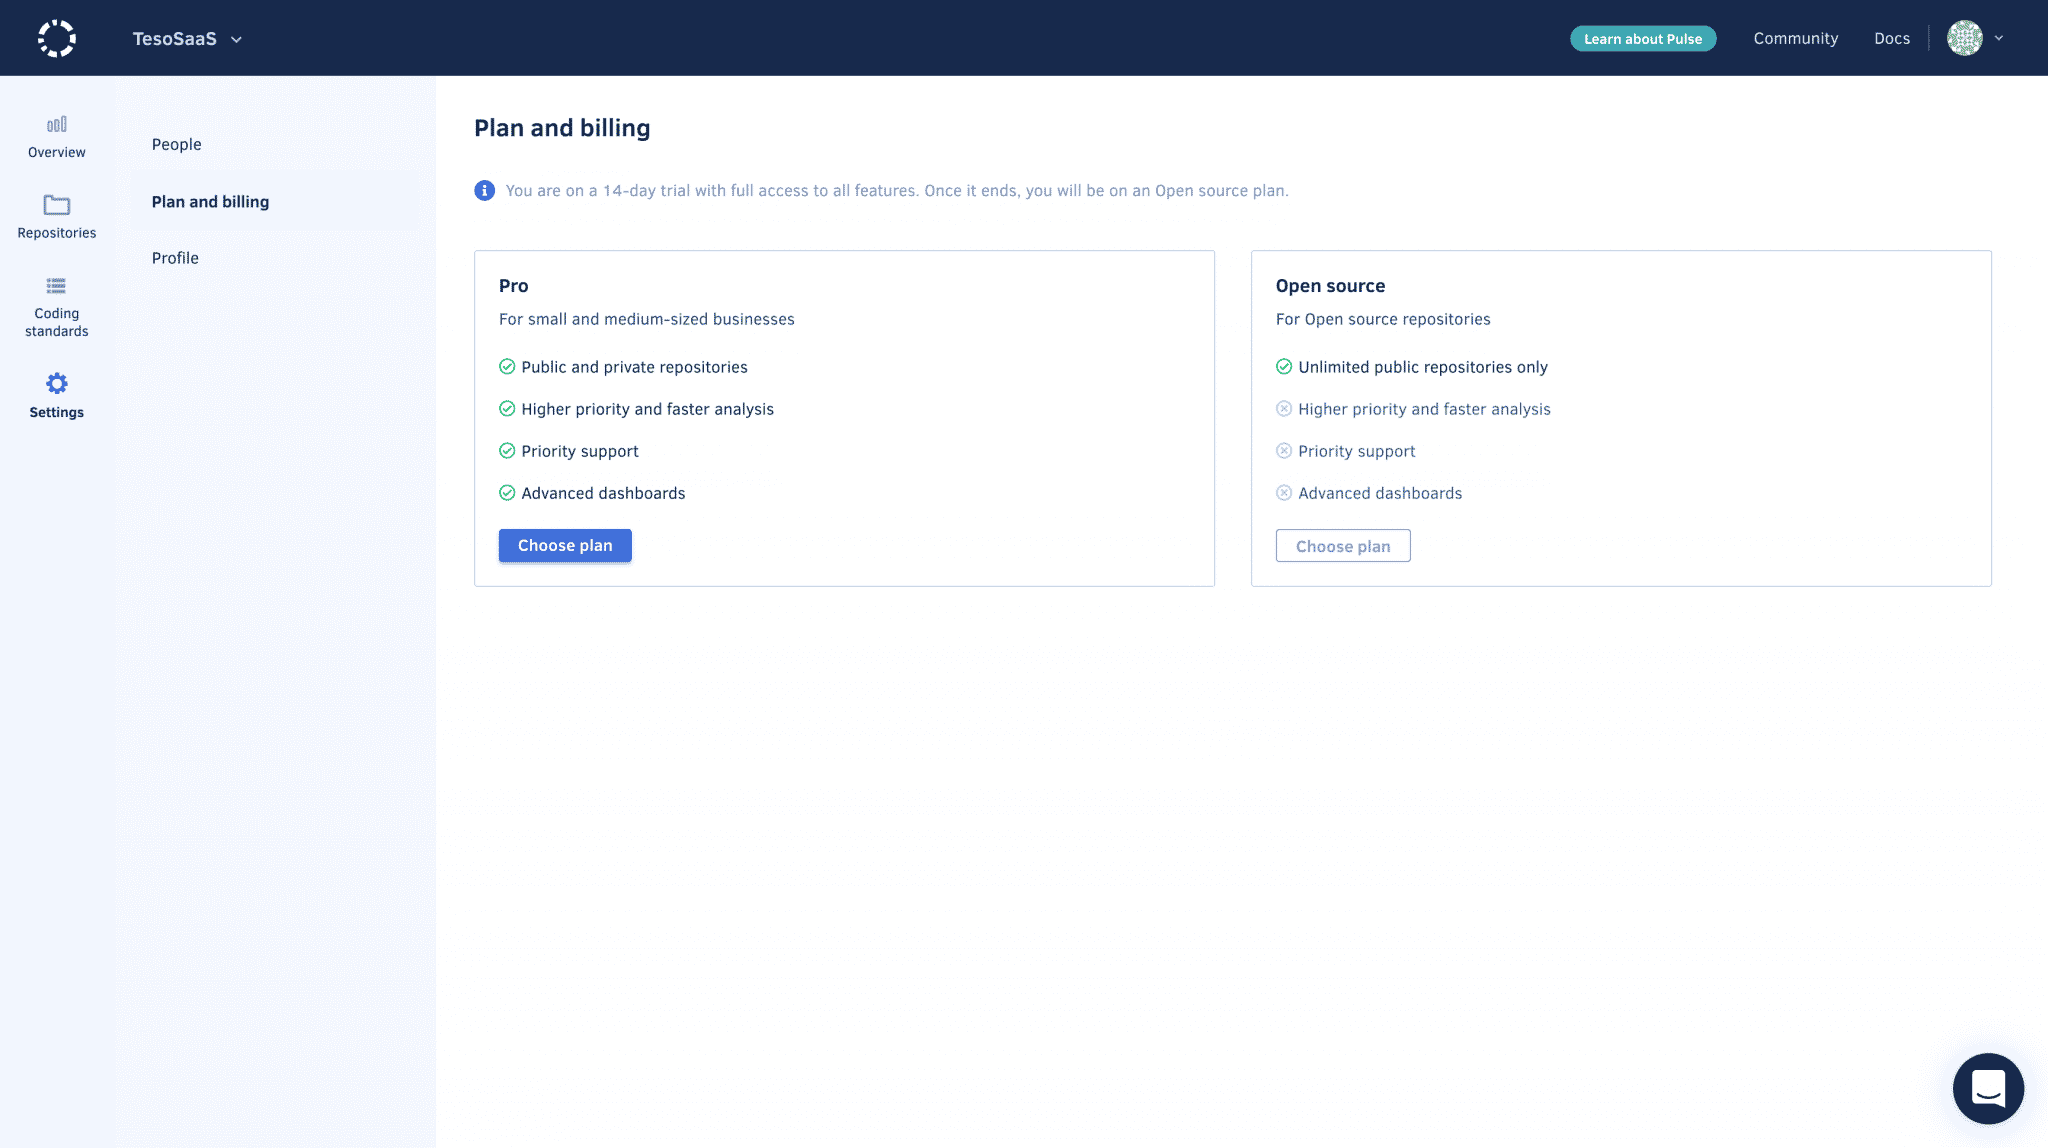The width and height of the screenshot is (2048, 1148).
Task: Click the user avatar icon top right
Action: coord(1965,38)
